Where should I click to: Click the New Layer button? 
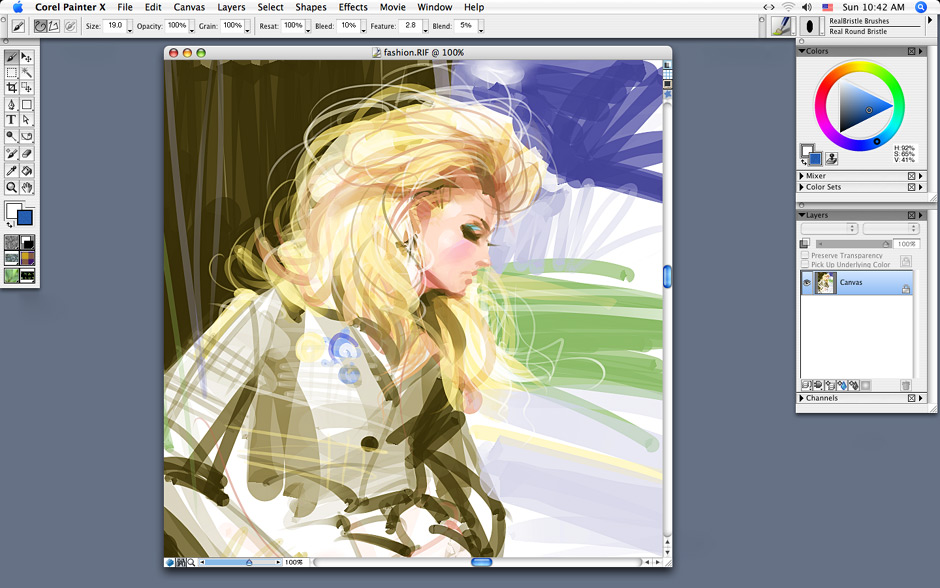point(830,385)
